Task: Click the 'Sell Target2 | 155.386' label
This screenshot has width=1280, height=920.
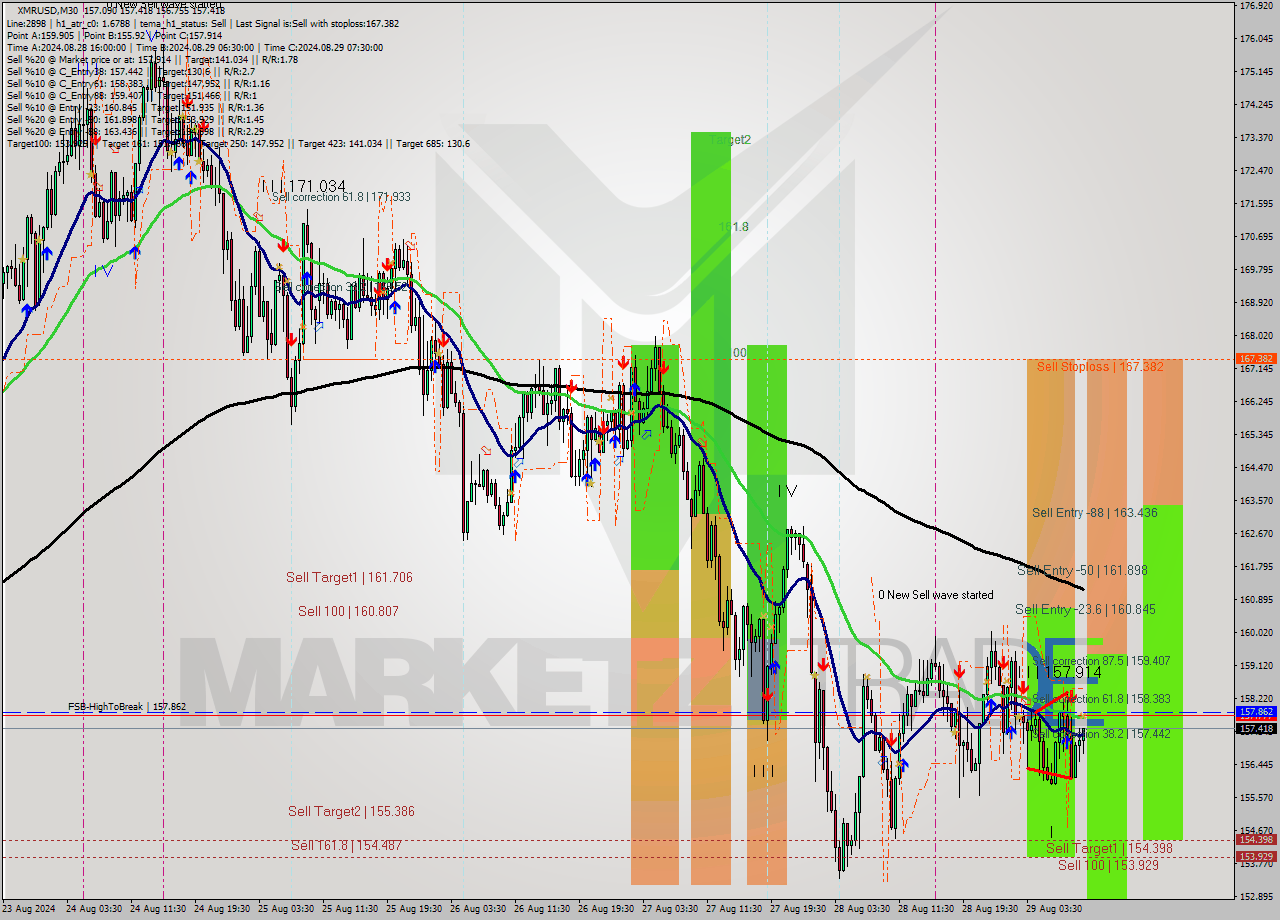Action: [351, 811]
